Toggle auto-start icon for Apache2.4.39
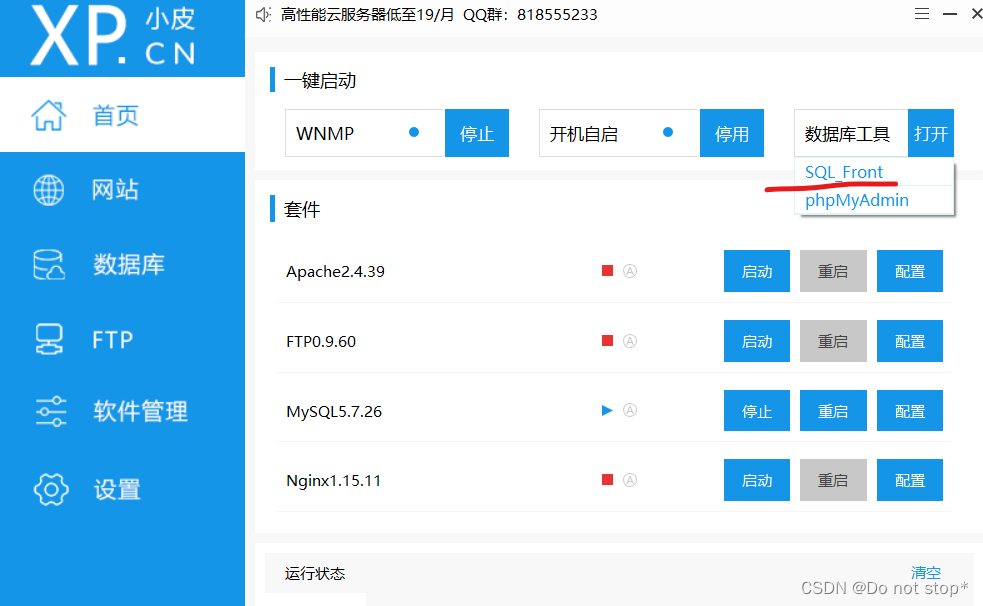 point(630,271)
